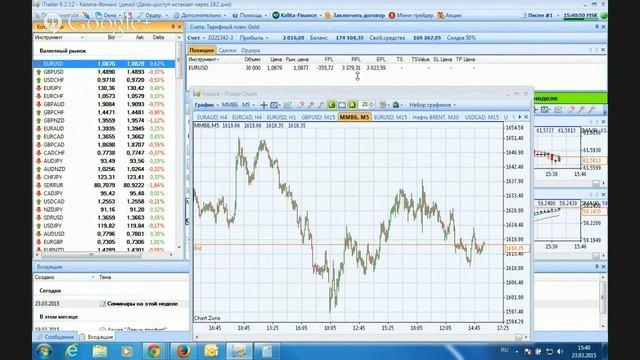This screenshot has width=640, height=360.
Task: Select the USDCHF quote row
Action: click(x=104, y=80)
